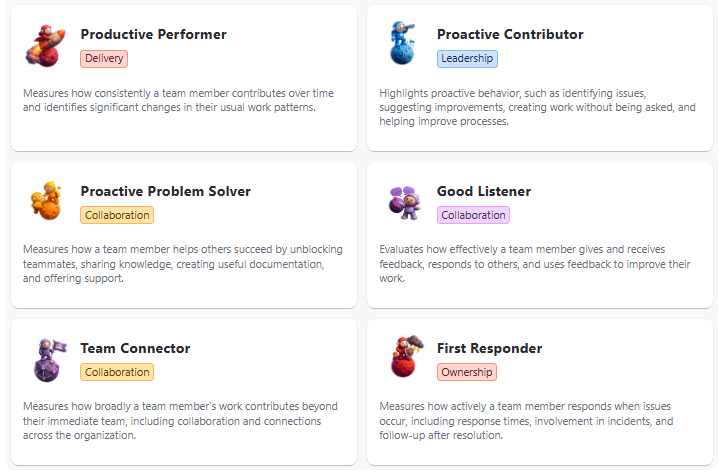
Task: Select the Delivery tag
Action: click(104, 59)
